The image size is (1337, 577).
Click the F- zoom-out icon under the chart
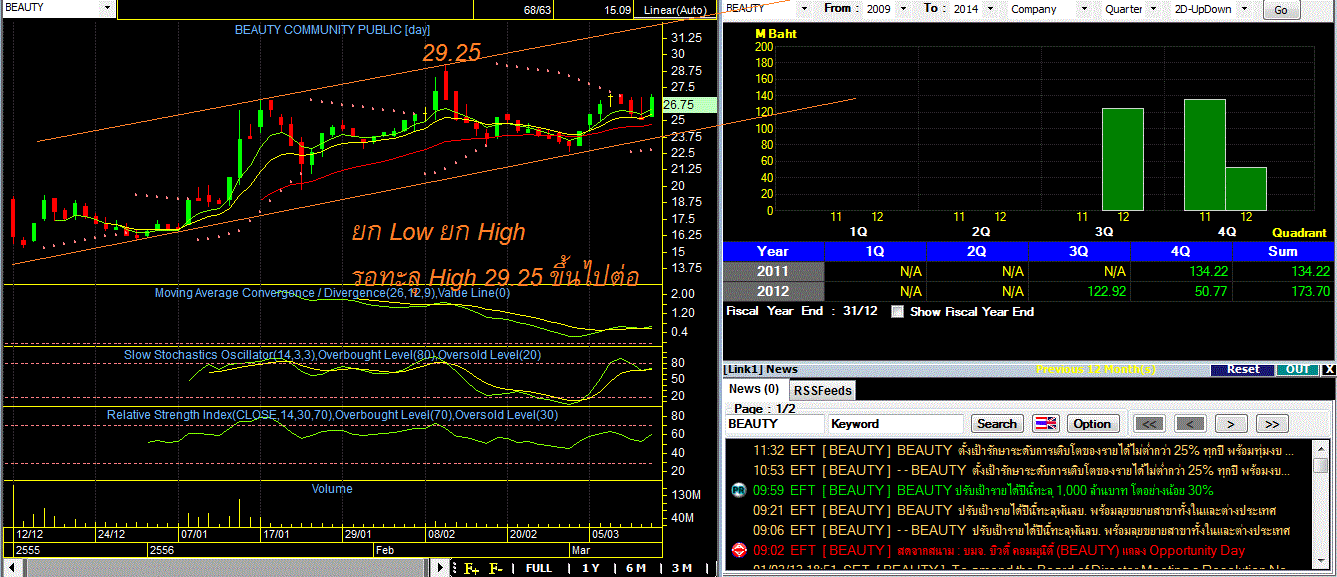(x=496, y=568)
